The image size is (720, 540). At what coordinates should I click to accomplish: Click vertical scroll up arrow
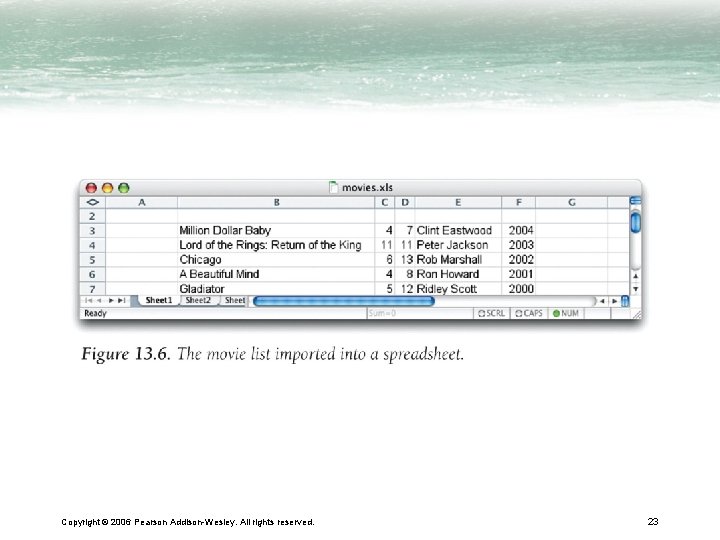tap(636, 276)
